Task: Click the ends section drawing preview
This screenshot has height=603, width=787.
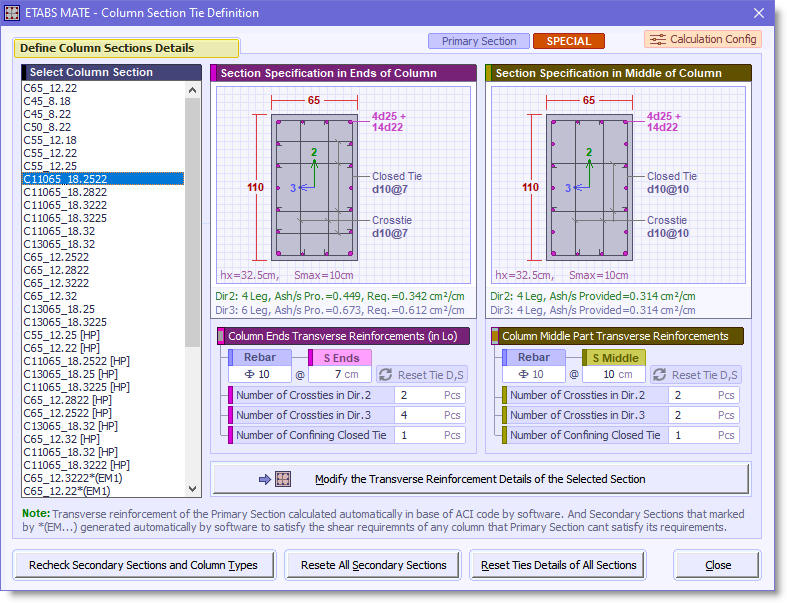Action: (x=343, y=185)
